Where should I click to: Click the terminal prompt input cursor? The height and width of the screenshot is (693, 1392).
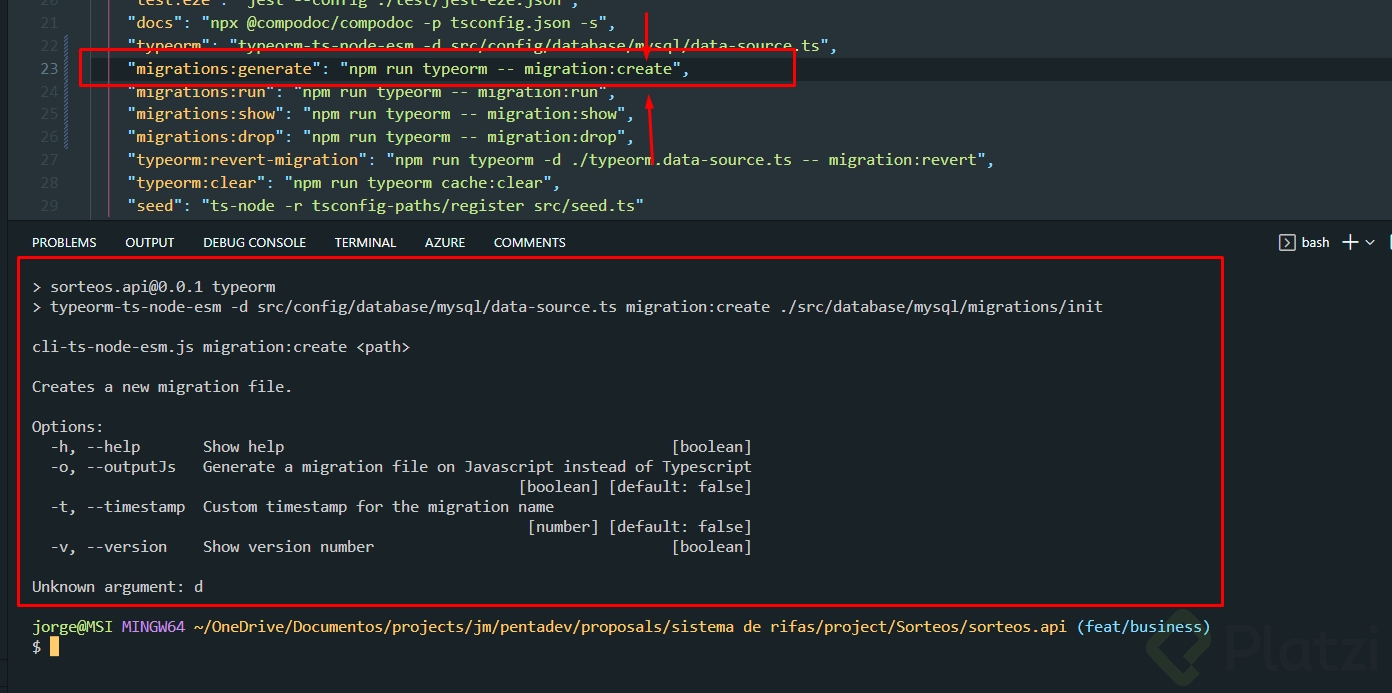(54, 646)
